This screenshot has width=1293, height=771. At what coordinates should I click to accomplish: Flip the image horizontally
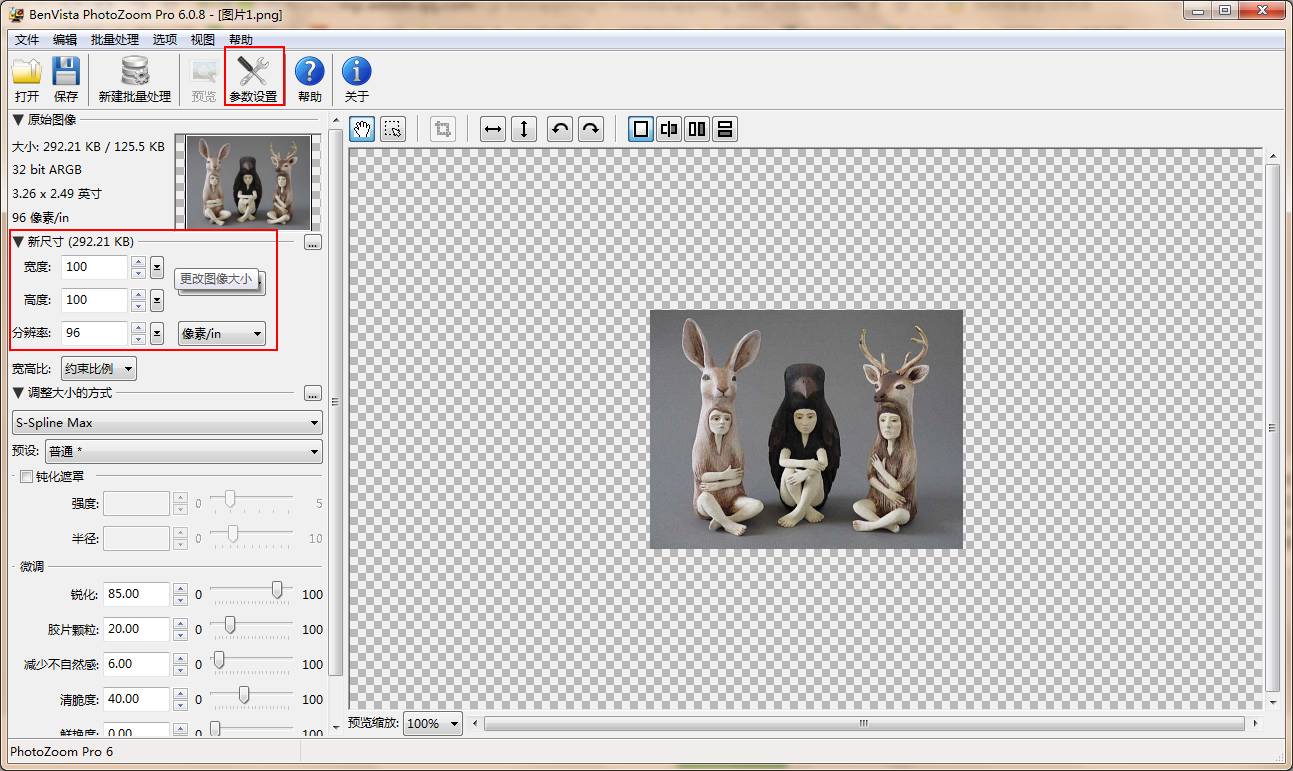pyautogui.click(x=493, y=129)
